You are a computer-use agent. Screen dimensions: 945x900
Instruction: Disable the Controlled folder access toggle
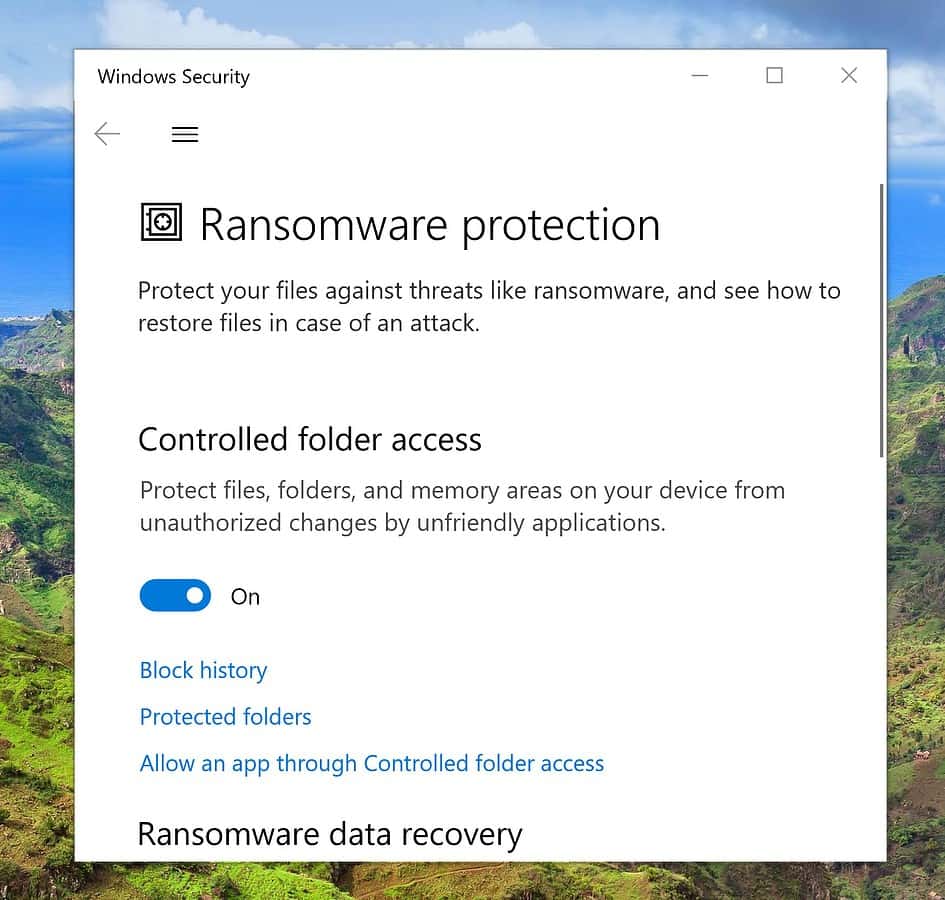tap(175, 595)
